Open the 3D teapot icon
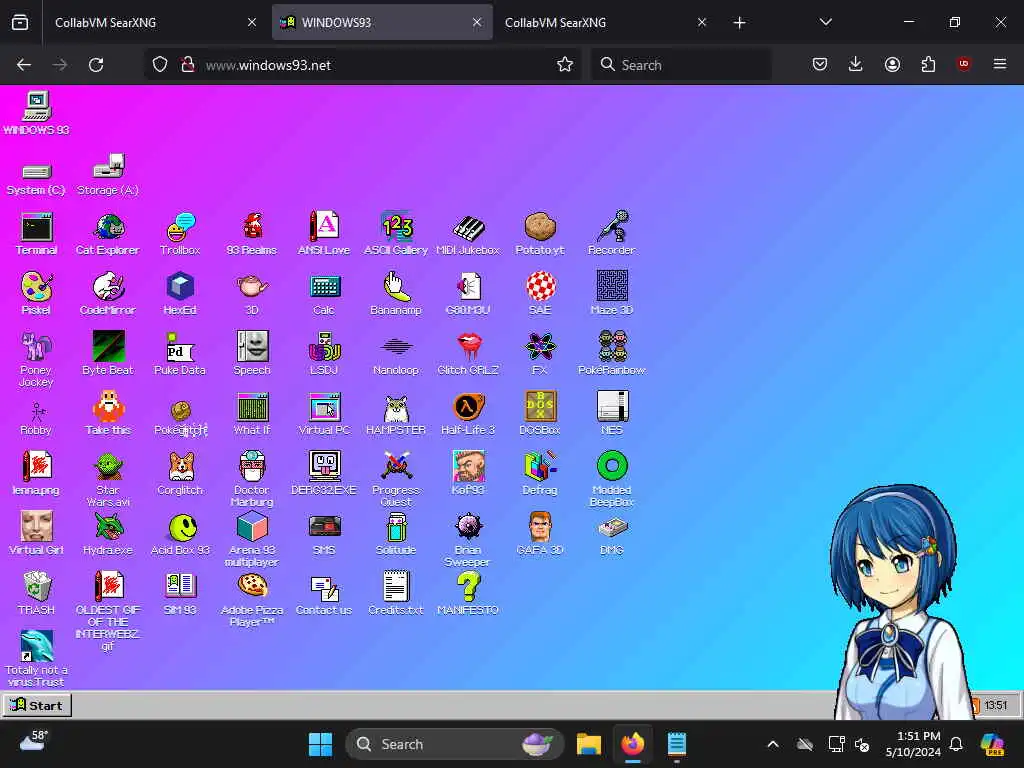Screen dimensions: 1024x768 [x=252, y=293]
